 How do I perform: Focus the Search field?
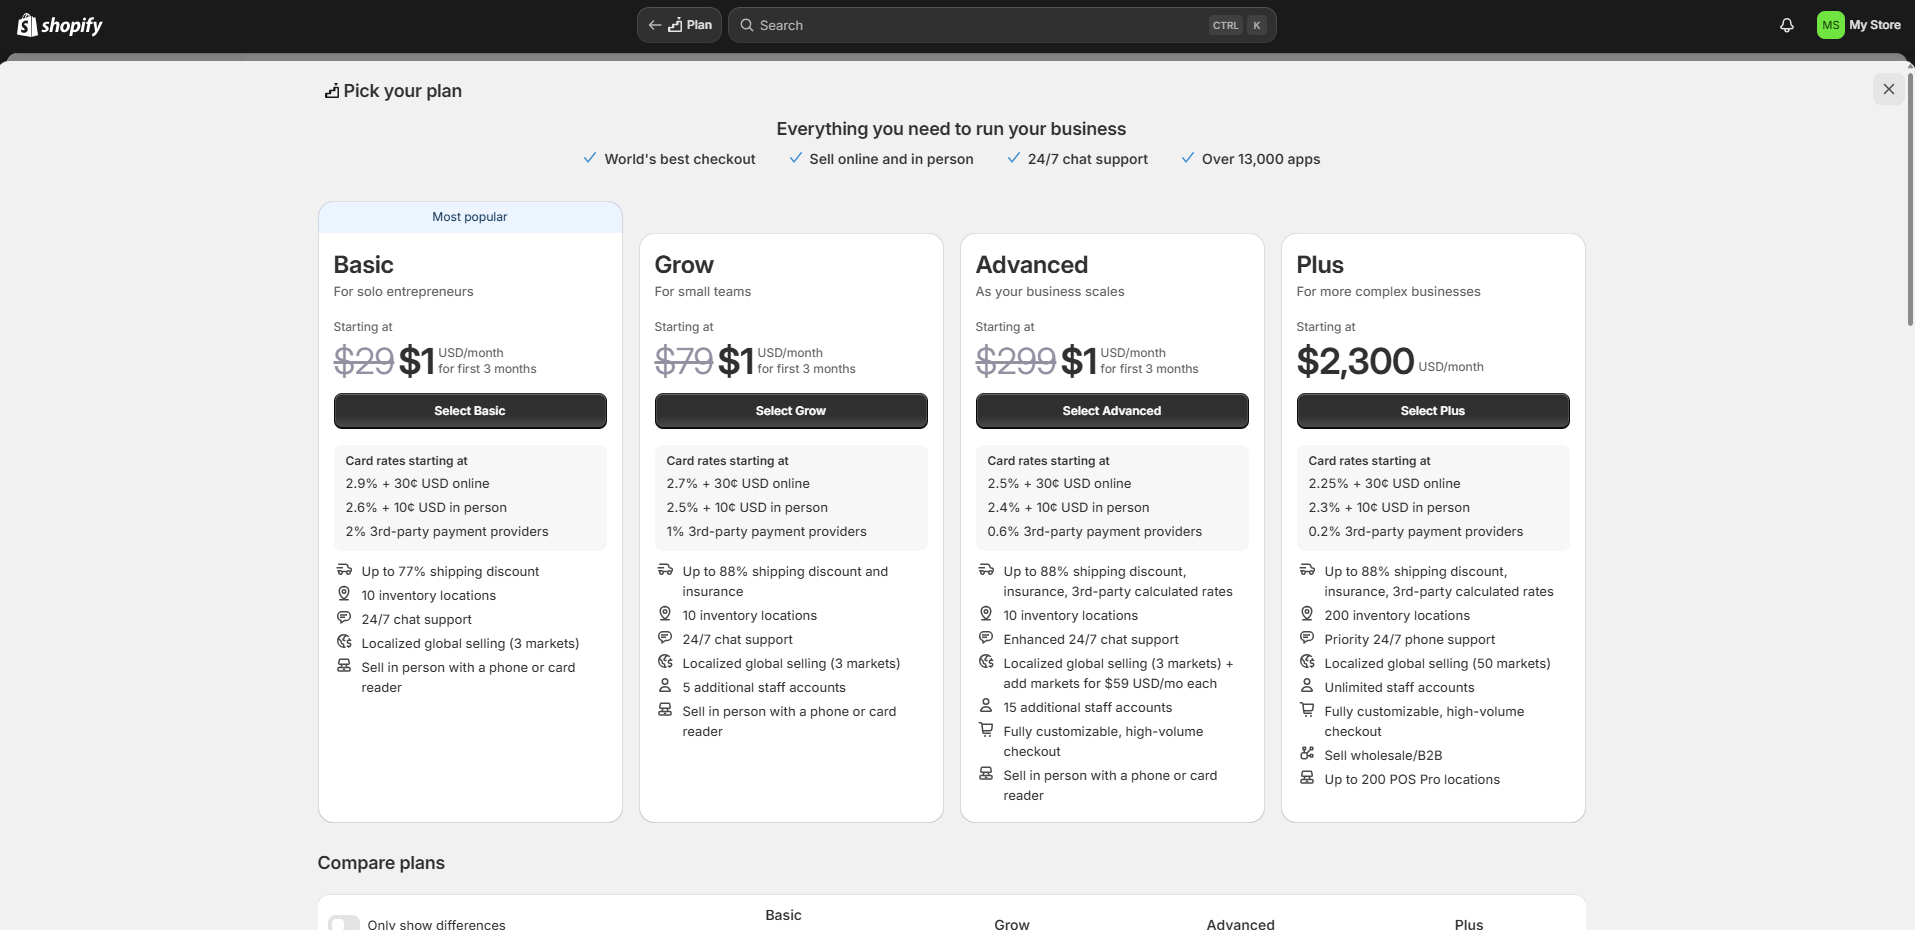[1002, 25]
